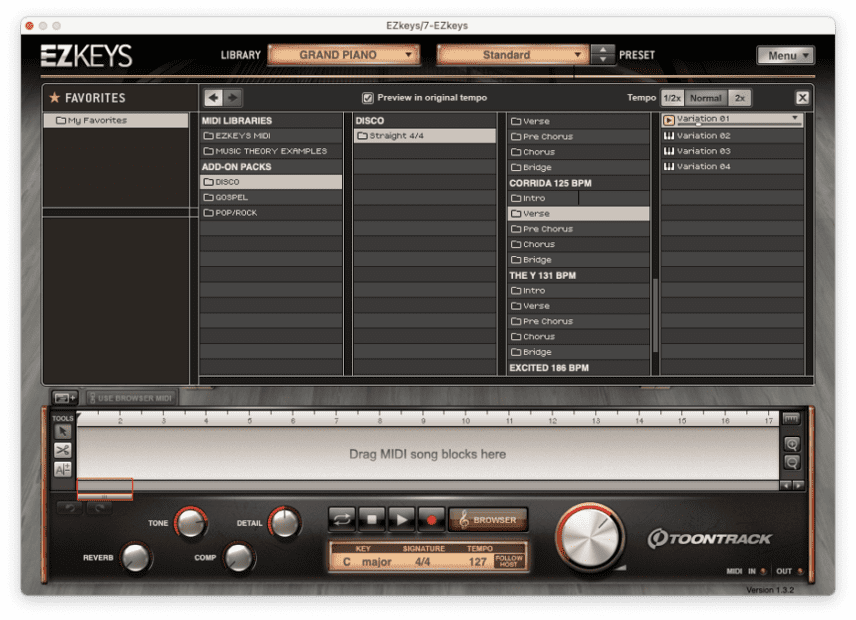
Task: Select the scissors cut tool
Action: pos(62,450)
